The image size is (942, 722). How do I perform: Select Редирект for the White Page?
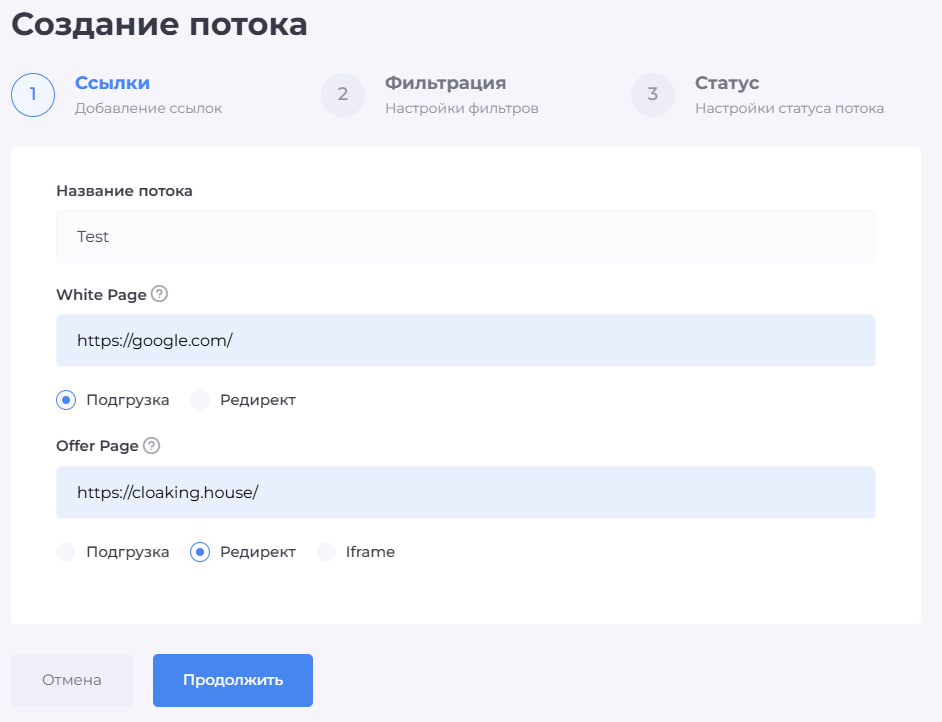pos(200,399)
